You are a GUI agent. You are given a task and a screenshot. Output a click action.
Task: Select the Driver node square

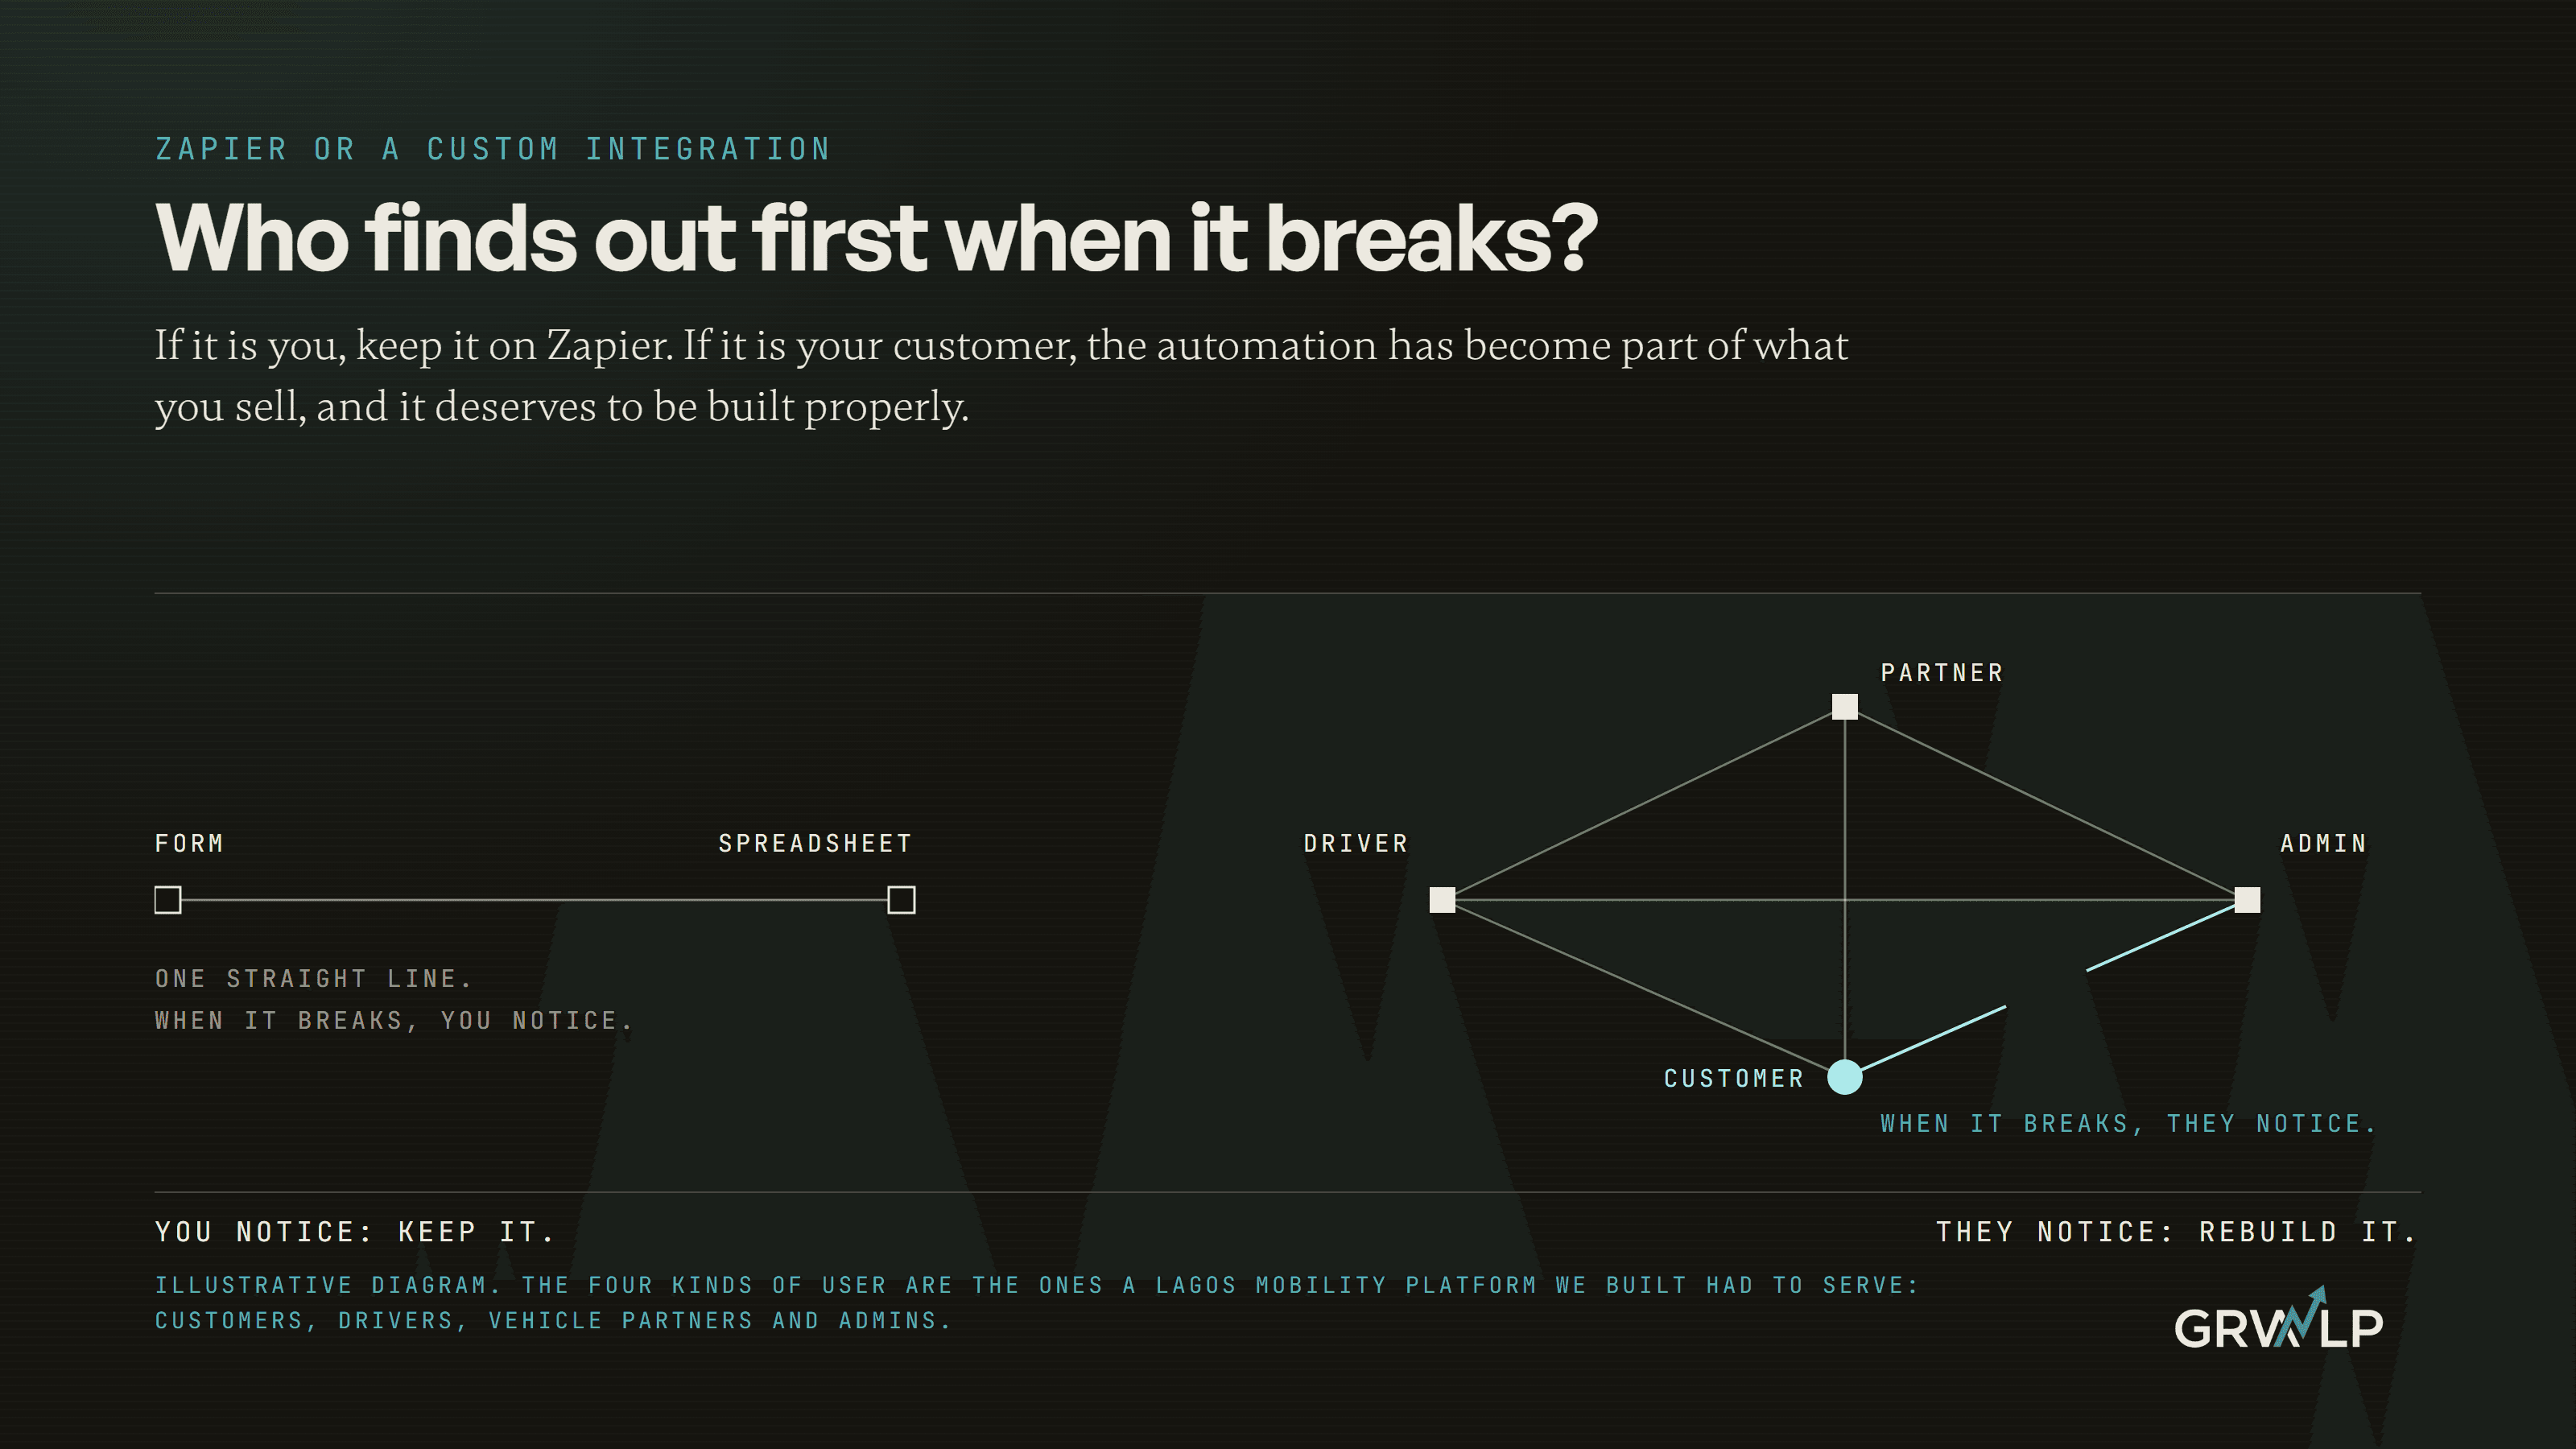click(x=1442, y=900)
